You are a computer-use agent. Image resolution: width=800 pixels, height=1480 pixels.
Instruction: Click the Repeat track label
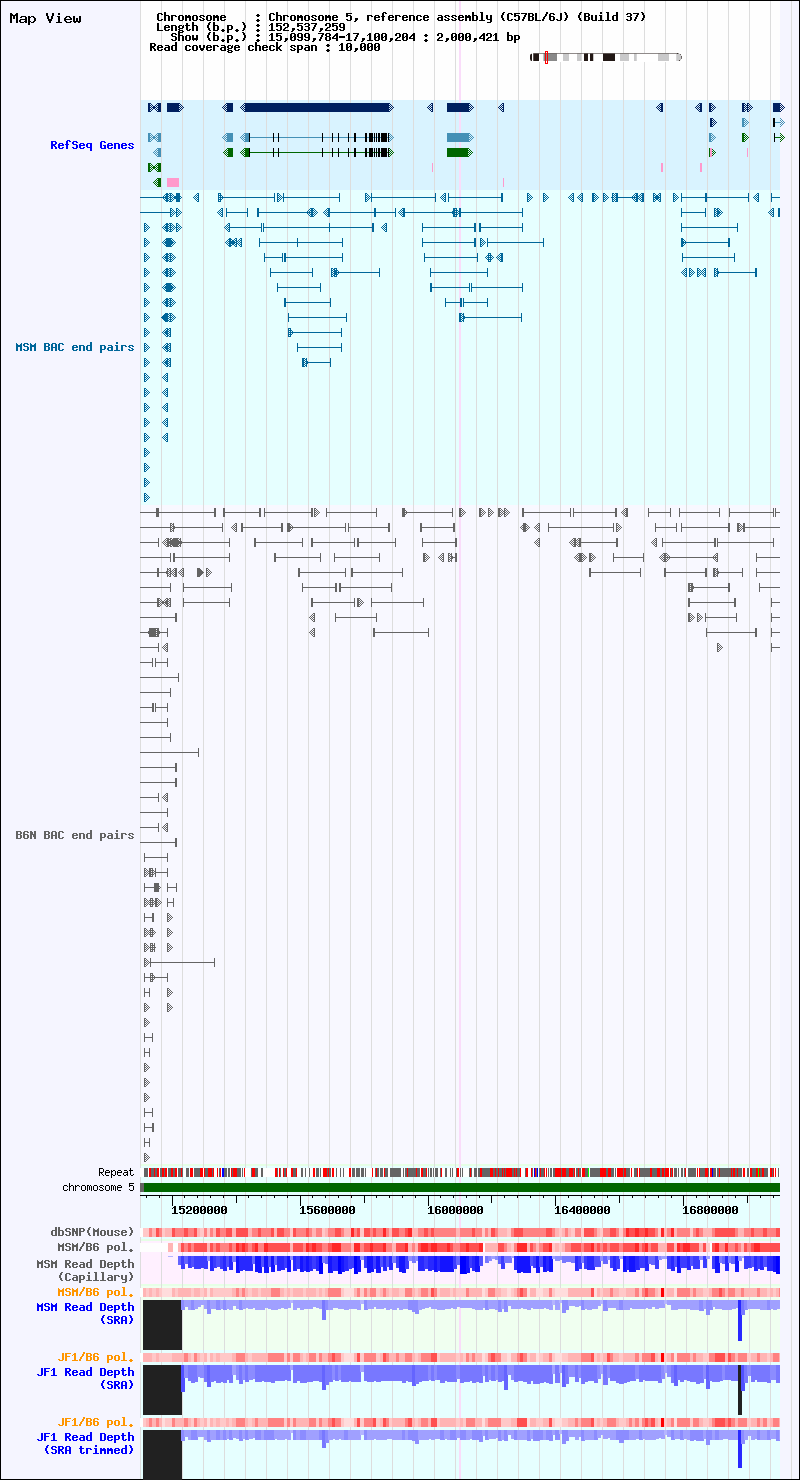[x=116, y=1172]
